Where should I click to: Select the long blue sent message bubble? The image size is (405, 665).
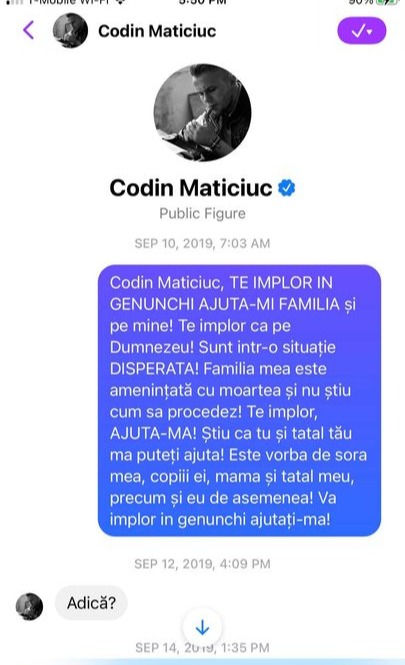pos(239,400)
